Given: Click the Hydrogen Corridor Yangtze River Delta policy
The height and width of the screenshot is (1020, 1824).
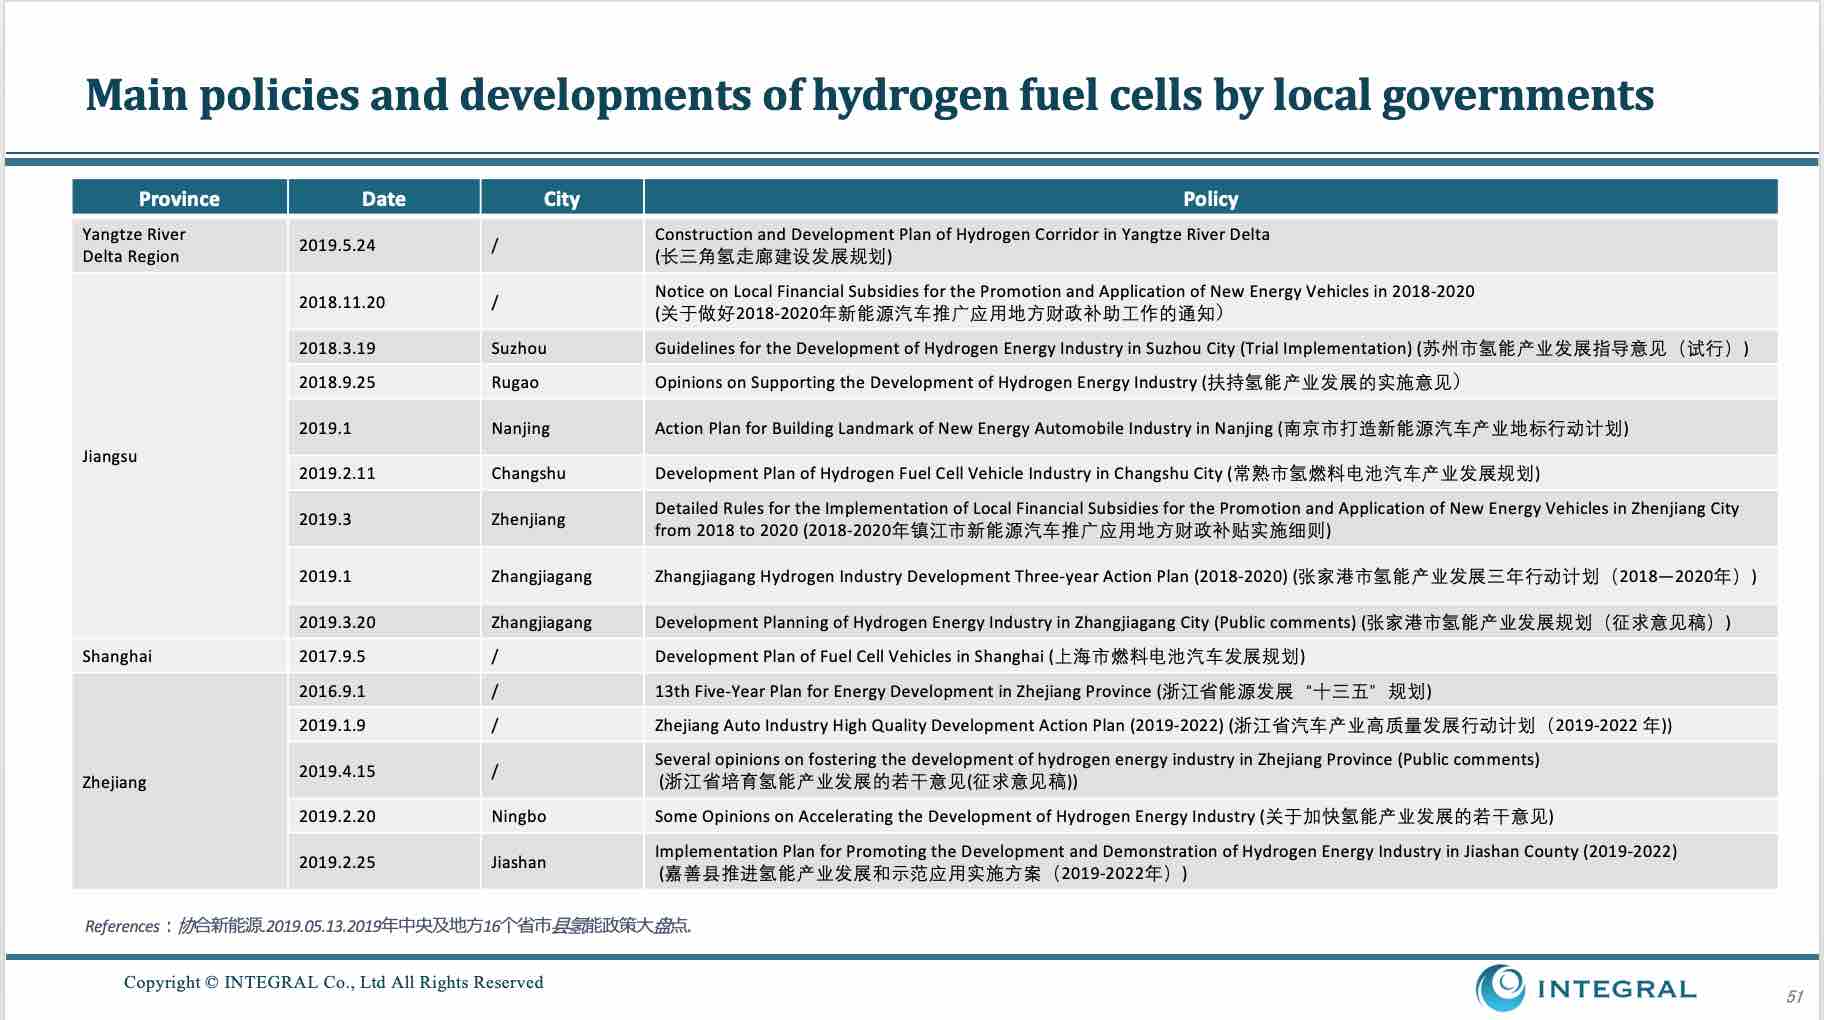Looking at the screenshot, I should point(962,245).
